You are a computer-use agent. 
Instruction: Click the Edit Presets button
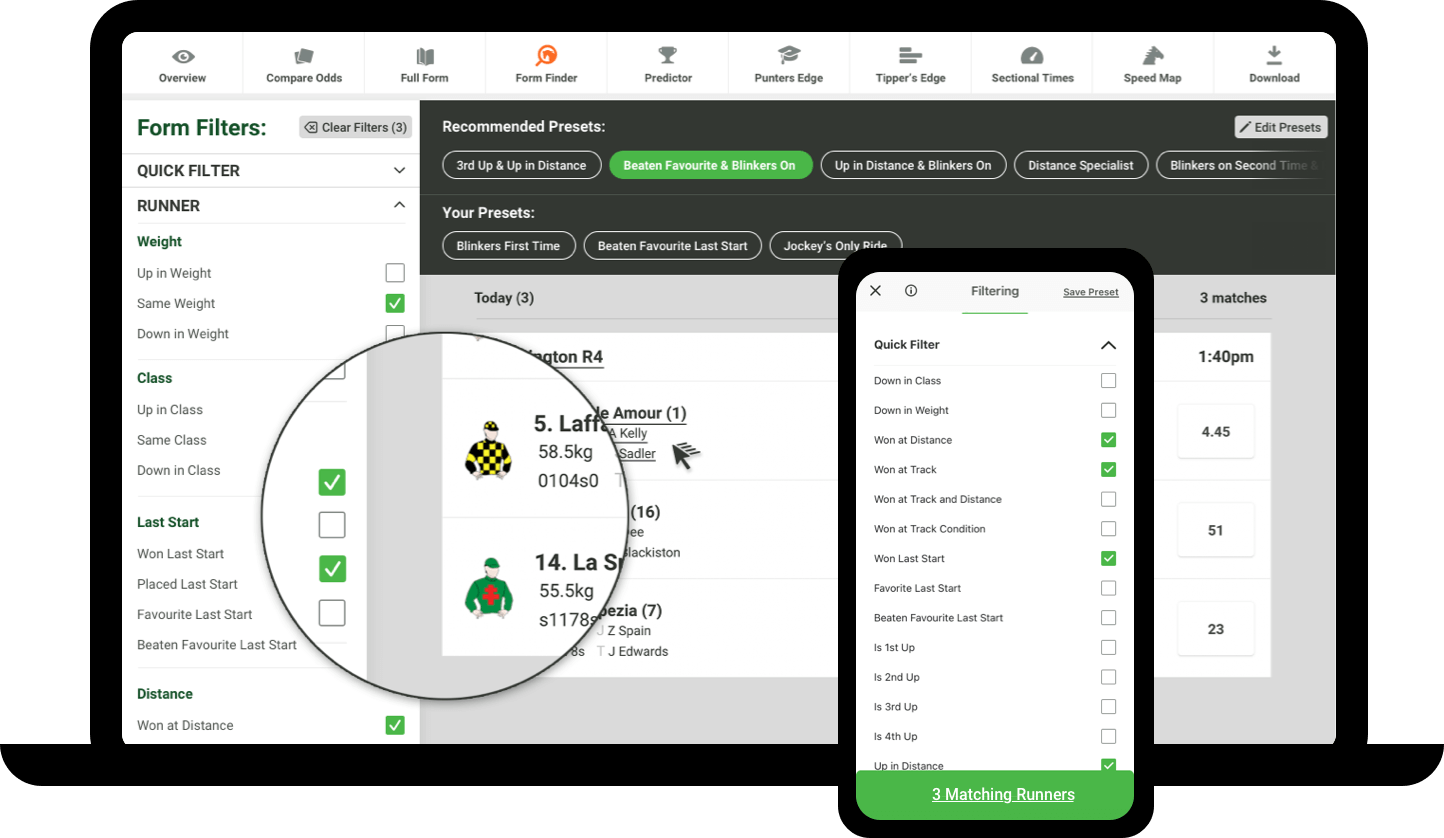click(x=1280, y=126)
